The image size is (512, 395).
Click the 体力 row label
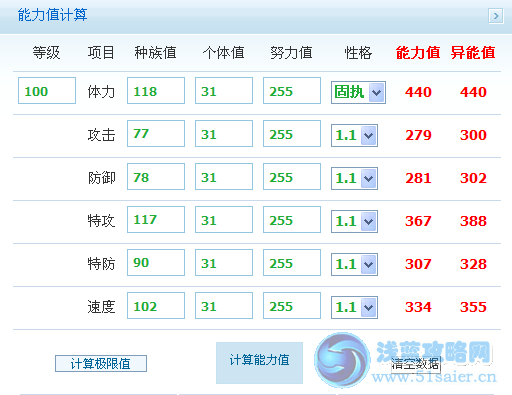point(101,92)
